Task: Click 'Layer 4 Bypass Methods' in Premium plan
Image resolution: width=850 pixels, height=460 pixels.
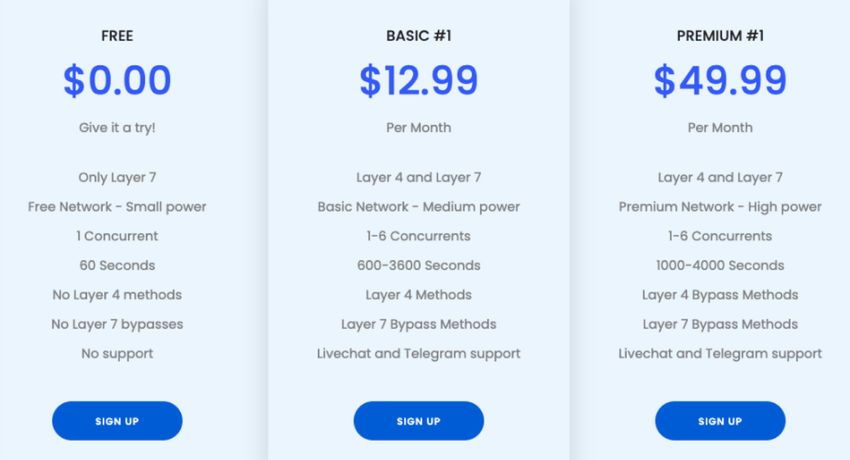Action: 720,295
